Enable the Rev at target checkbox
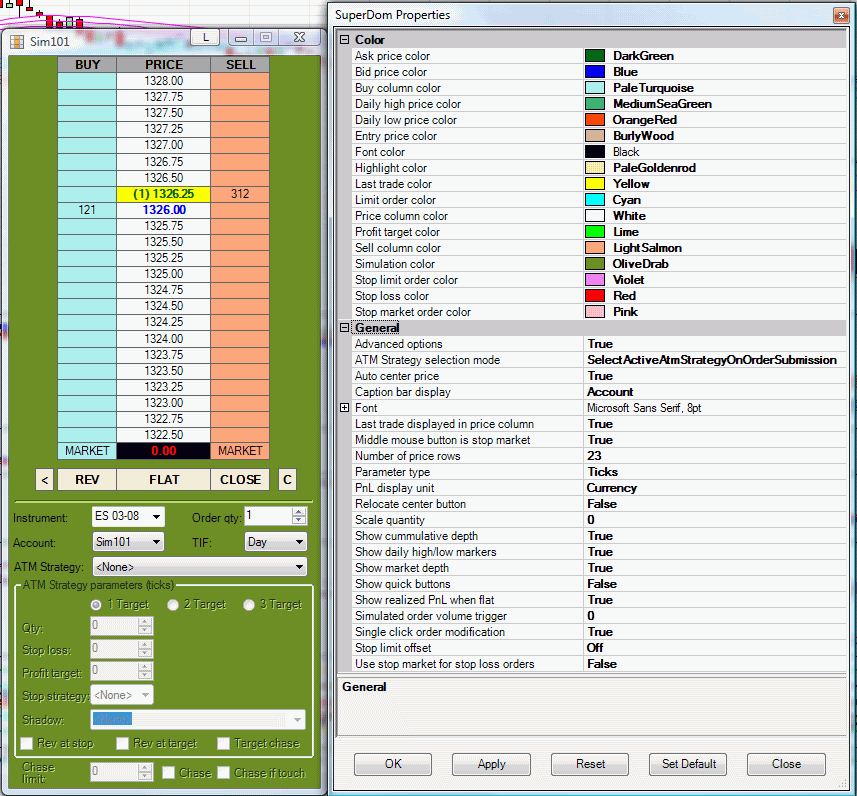This screenshot has height=796, width=857. [x=122, y=743]
